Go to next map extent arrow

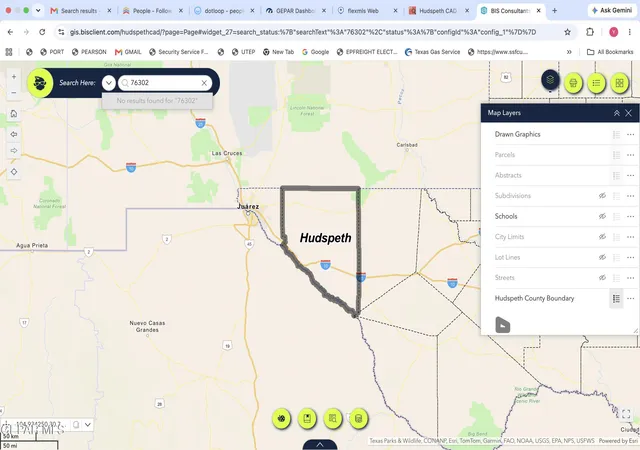click(x=14, y=151)
